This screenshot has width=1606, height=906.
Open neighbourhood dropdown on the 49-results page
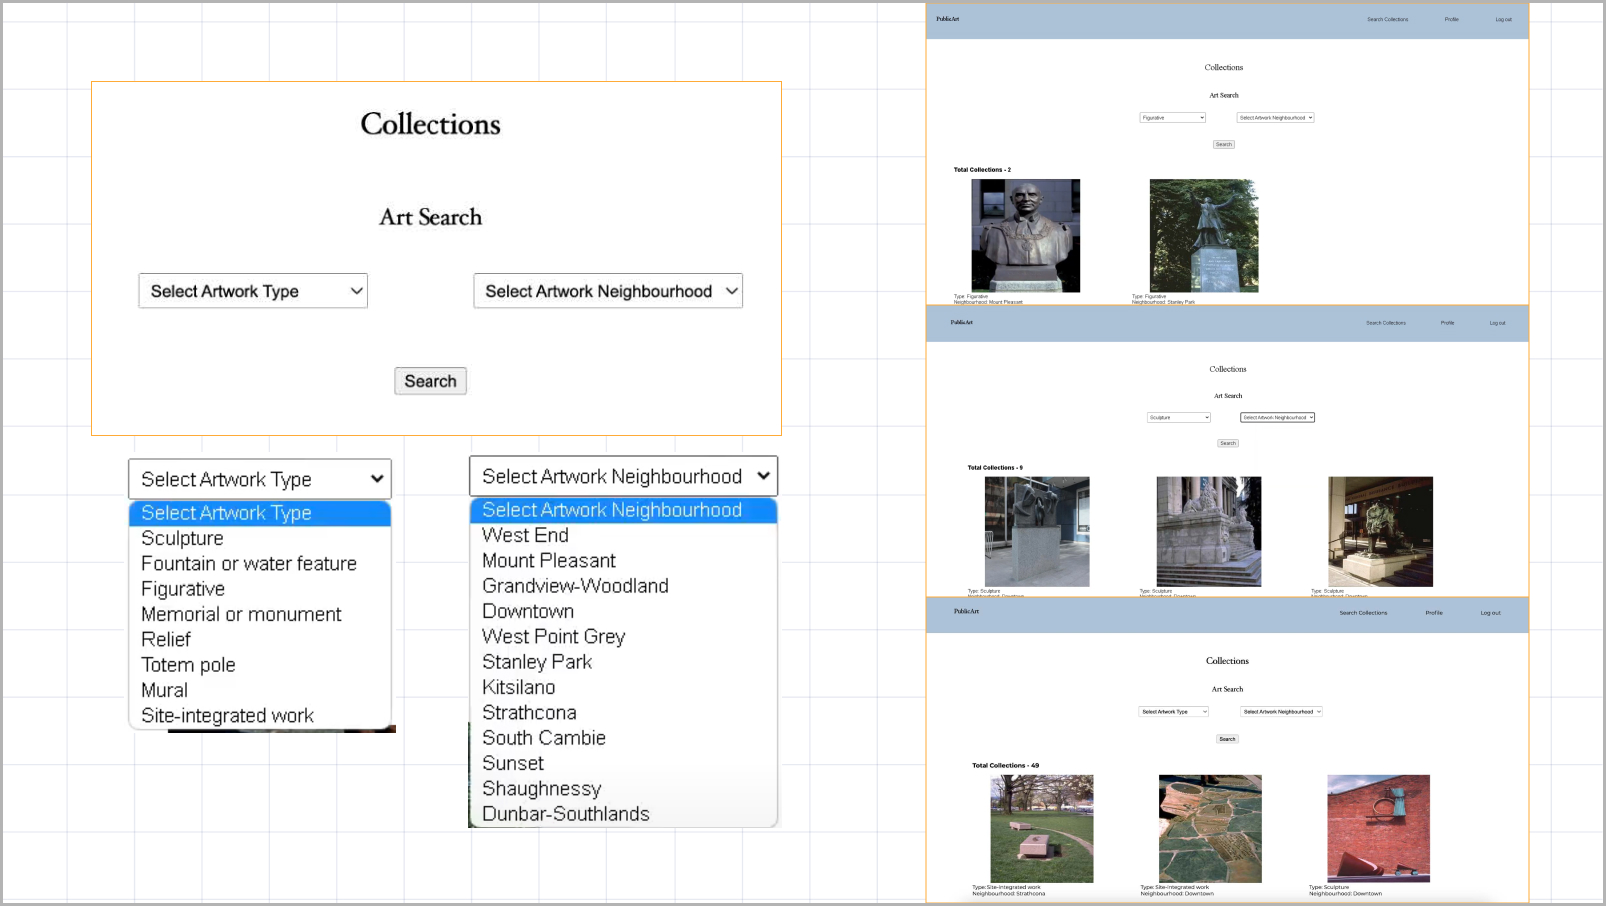click(x=1282, y=712)
